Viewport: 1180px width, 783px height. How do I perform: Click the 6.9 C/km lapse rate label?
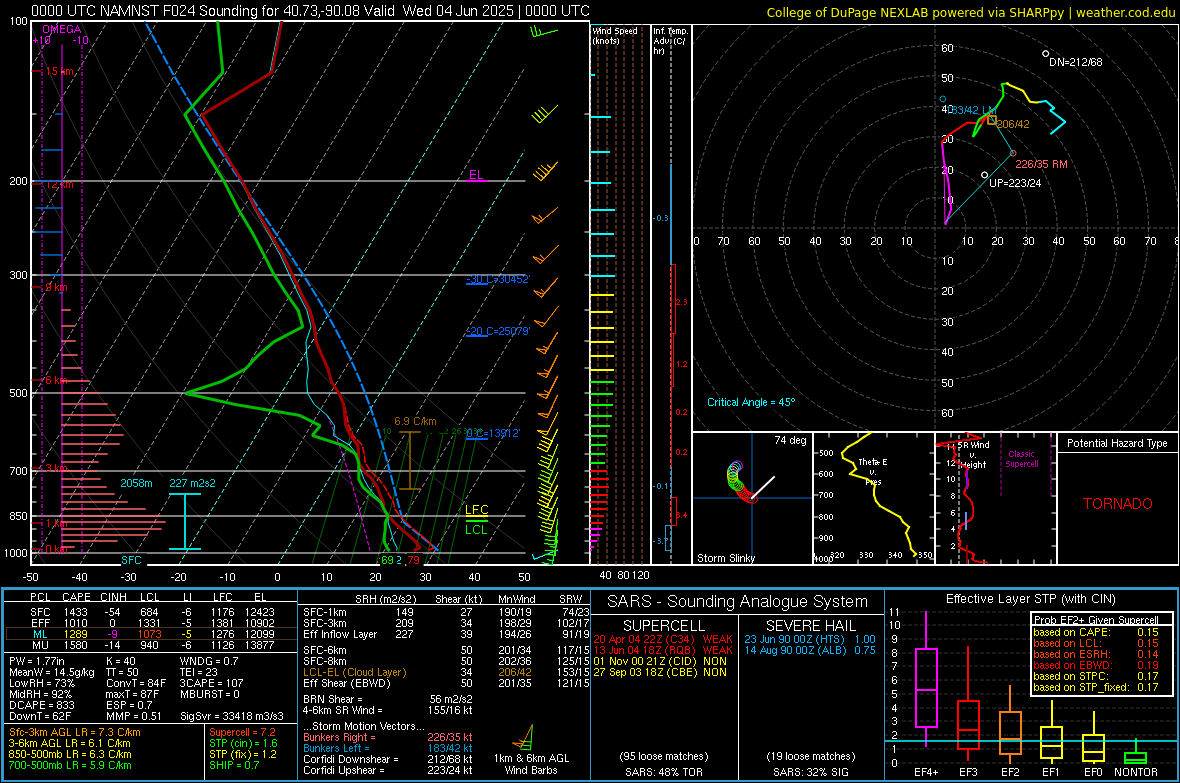415,422
